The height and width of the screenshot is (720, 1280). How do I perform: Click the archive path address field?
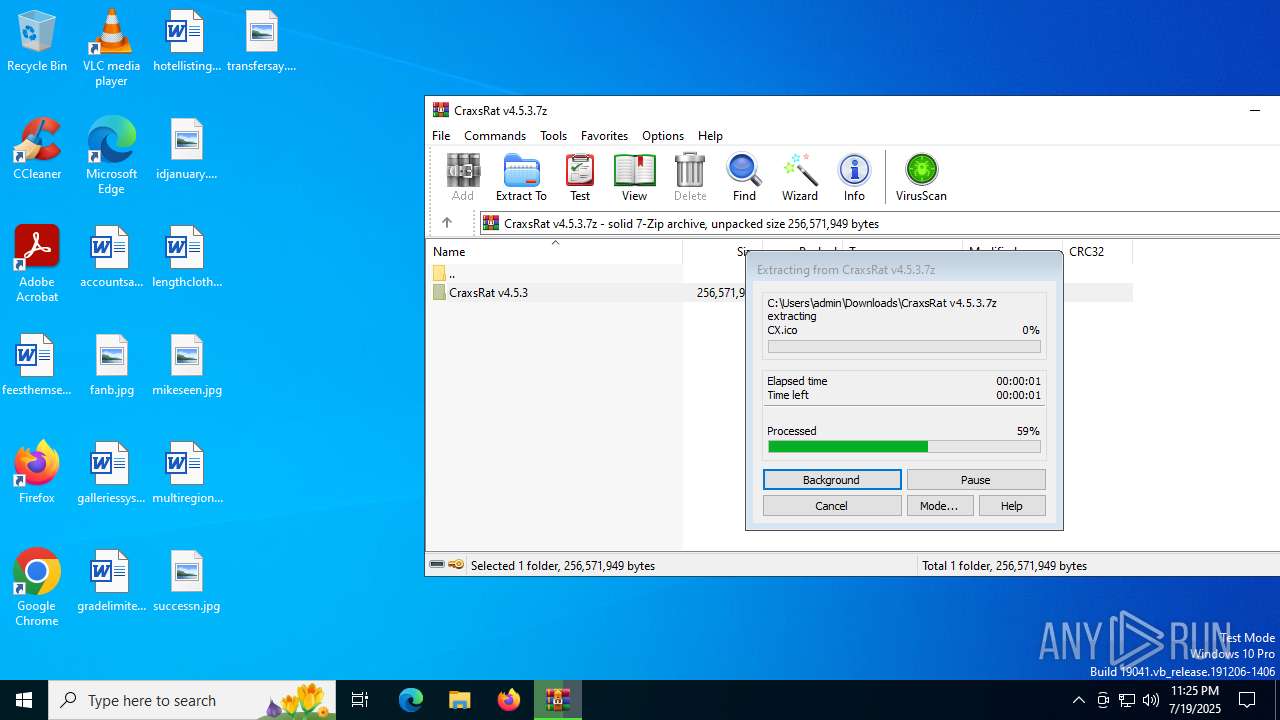(x=880, y=223)
